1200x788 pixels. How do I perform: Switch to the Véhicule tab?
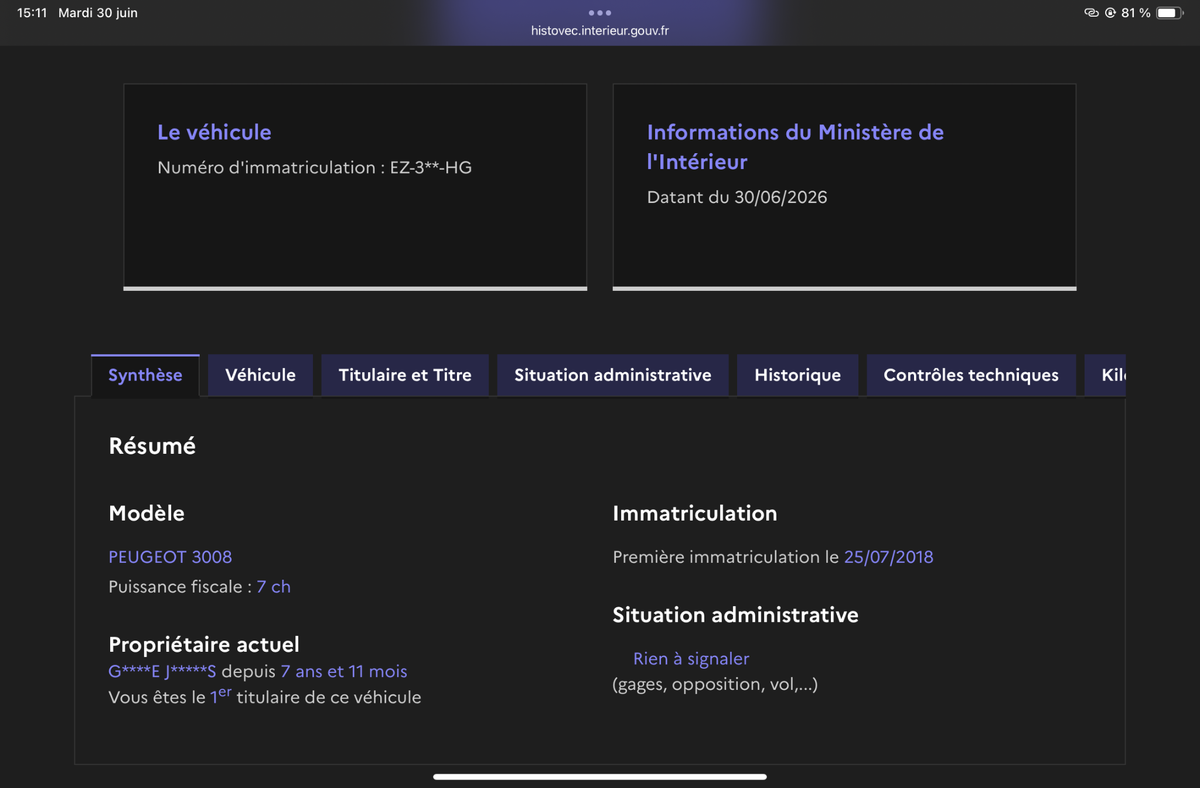tap(260, 375)
